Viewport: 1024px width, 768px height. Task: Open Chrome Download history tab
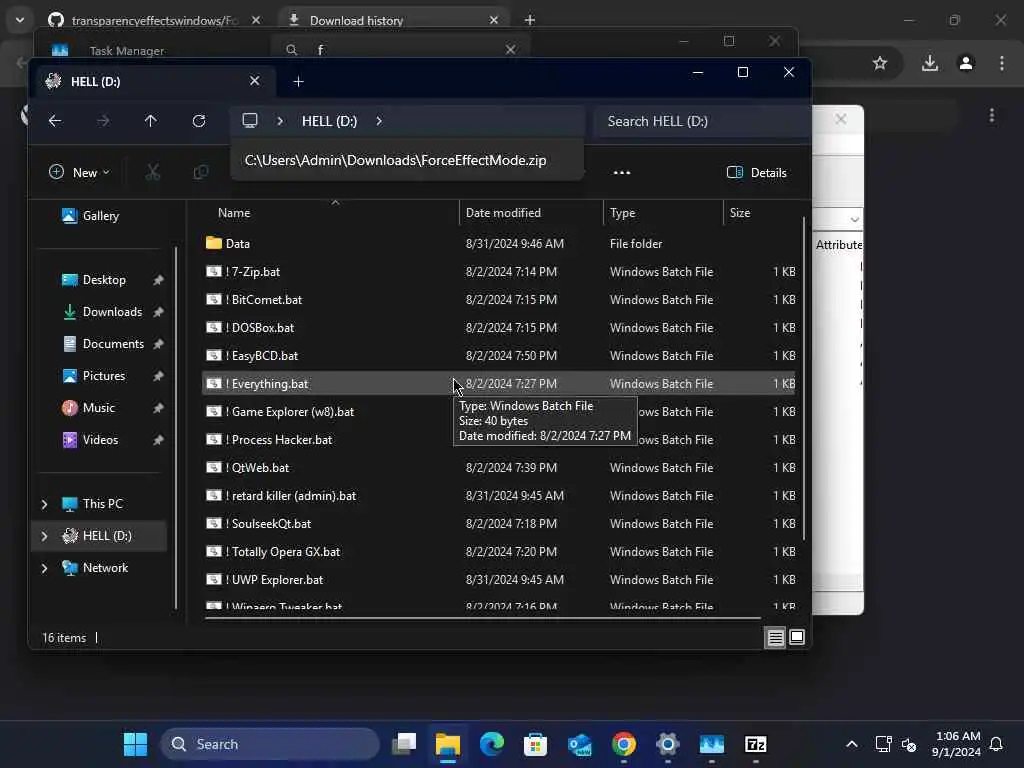394,20
